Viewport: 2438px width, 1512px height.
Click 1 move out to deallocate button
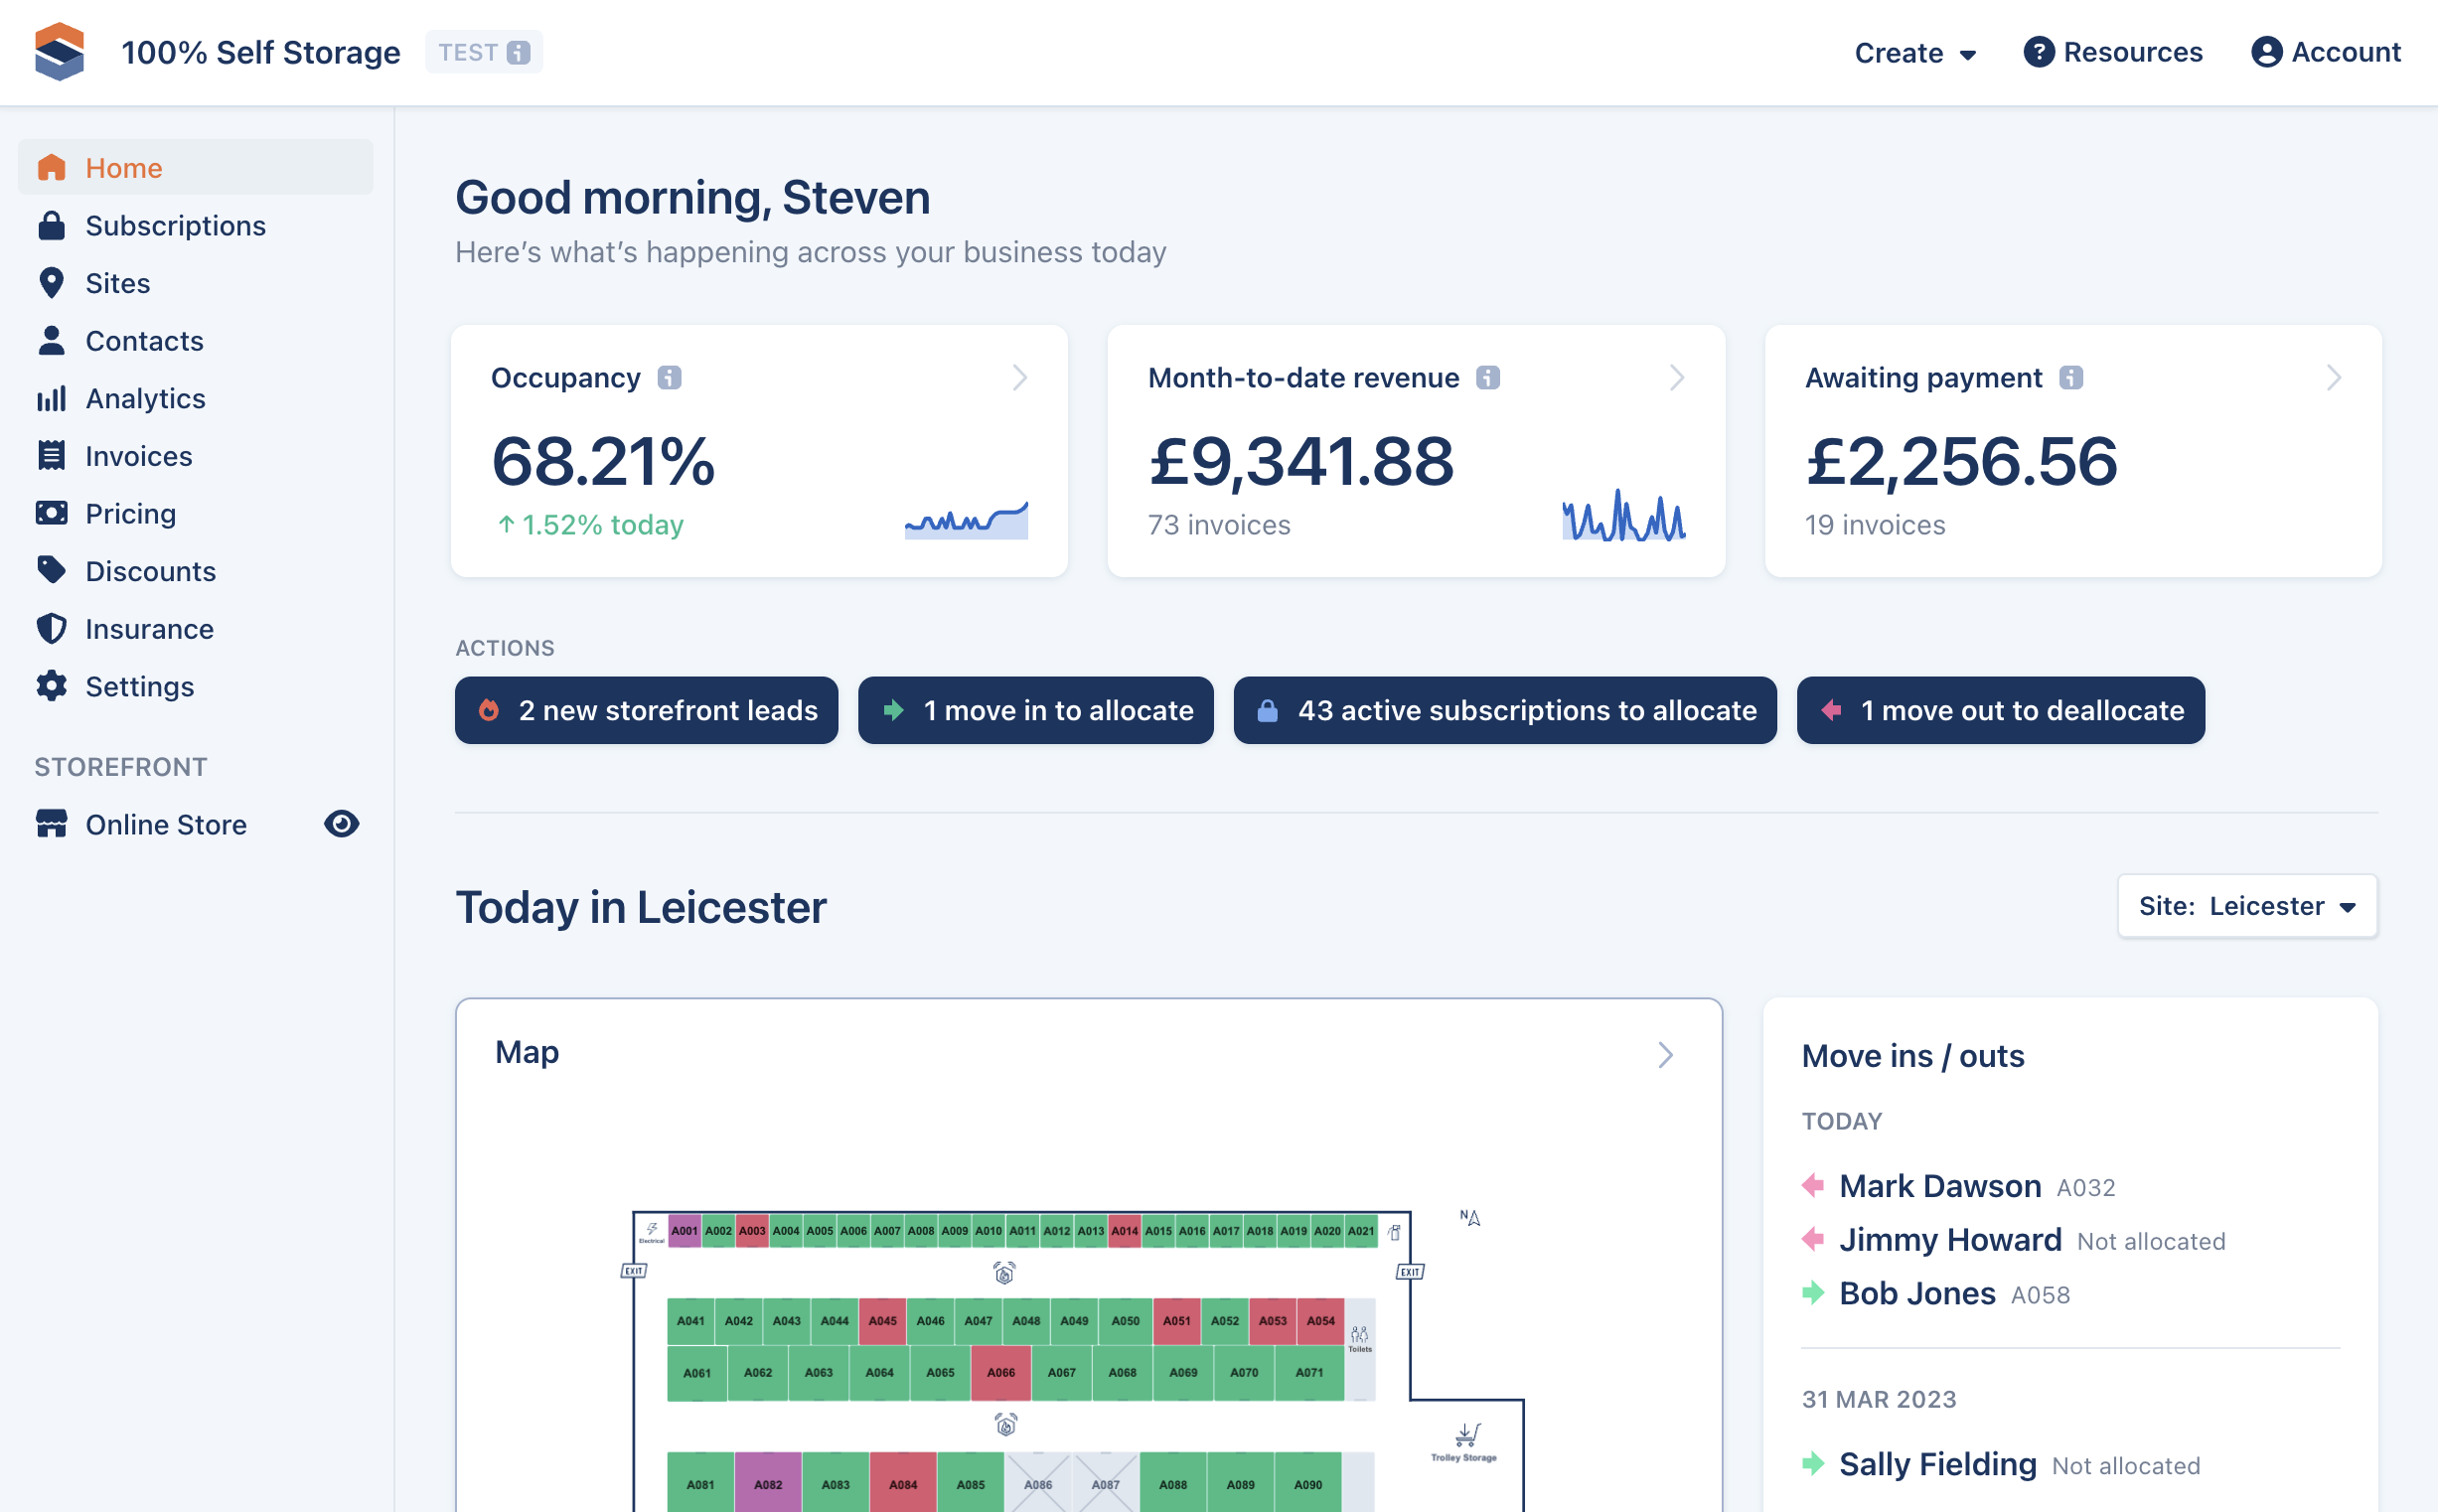2000,710
